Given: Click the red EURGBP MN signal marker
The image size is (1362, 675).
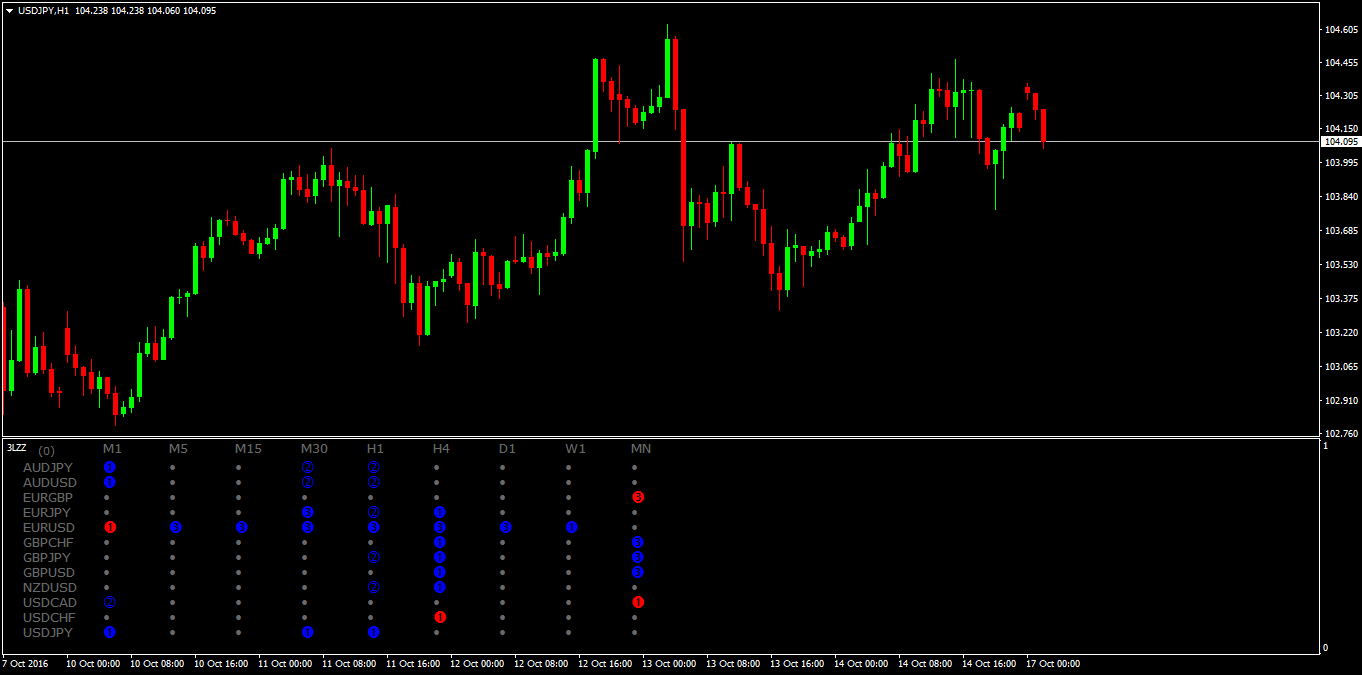Looking at the screenshot, I should click(x=638, y=497).
